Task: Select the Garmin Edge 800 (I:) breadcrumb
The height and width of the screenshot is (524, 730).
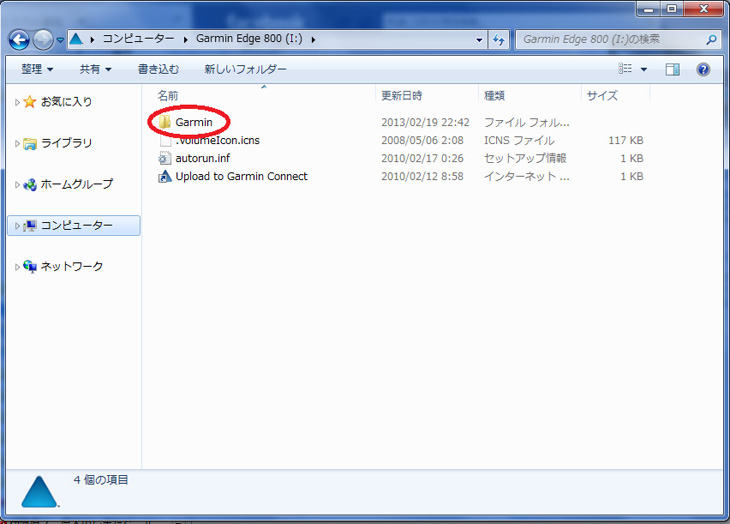Action: (x=249, y=39)
